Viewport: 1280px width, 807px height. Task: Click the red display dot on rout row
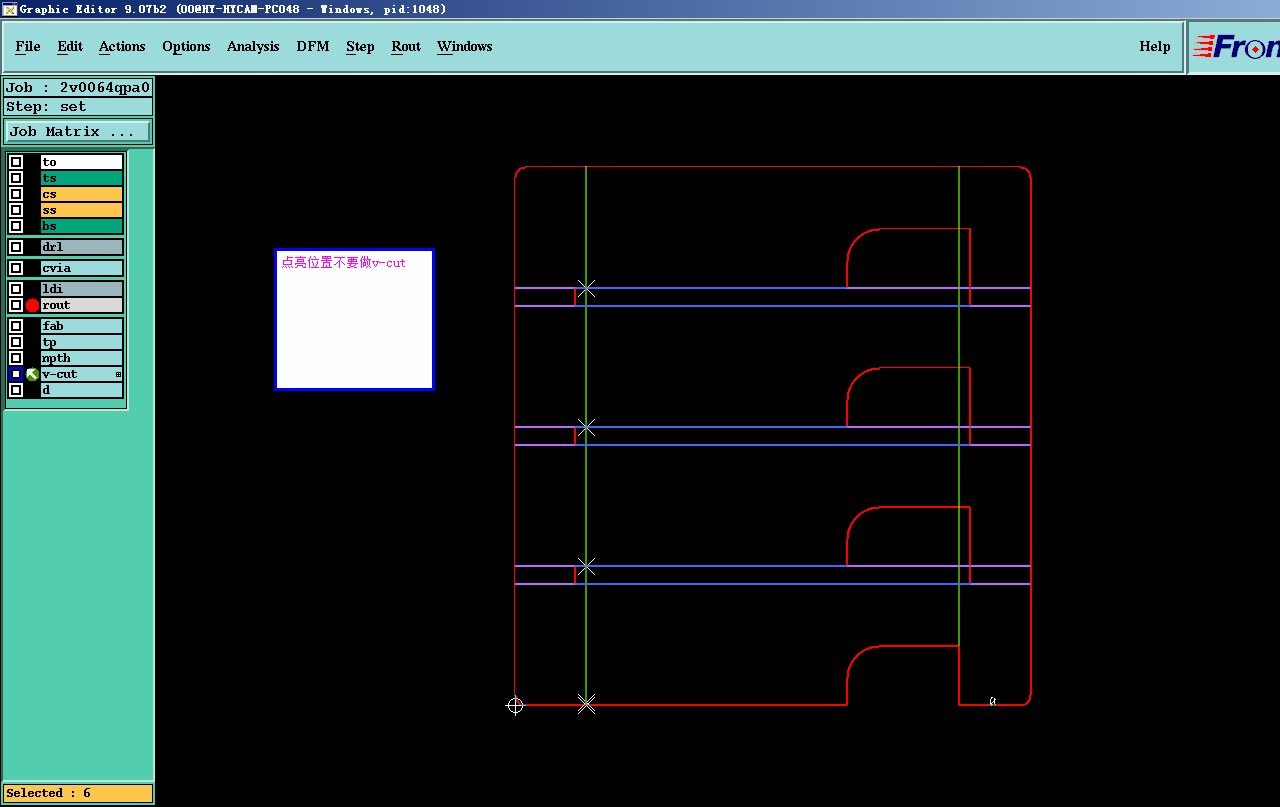[x=32, y=305]
